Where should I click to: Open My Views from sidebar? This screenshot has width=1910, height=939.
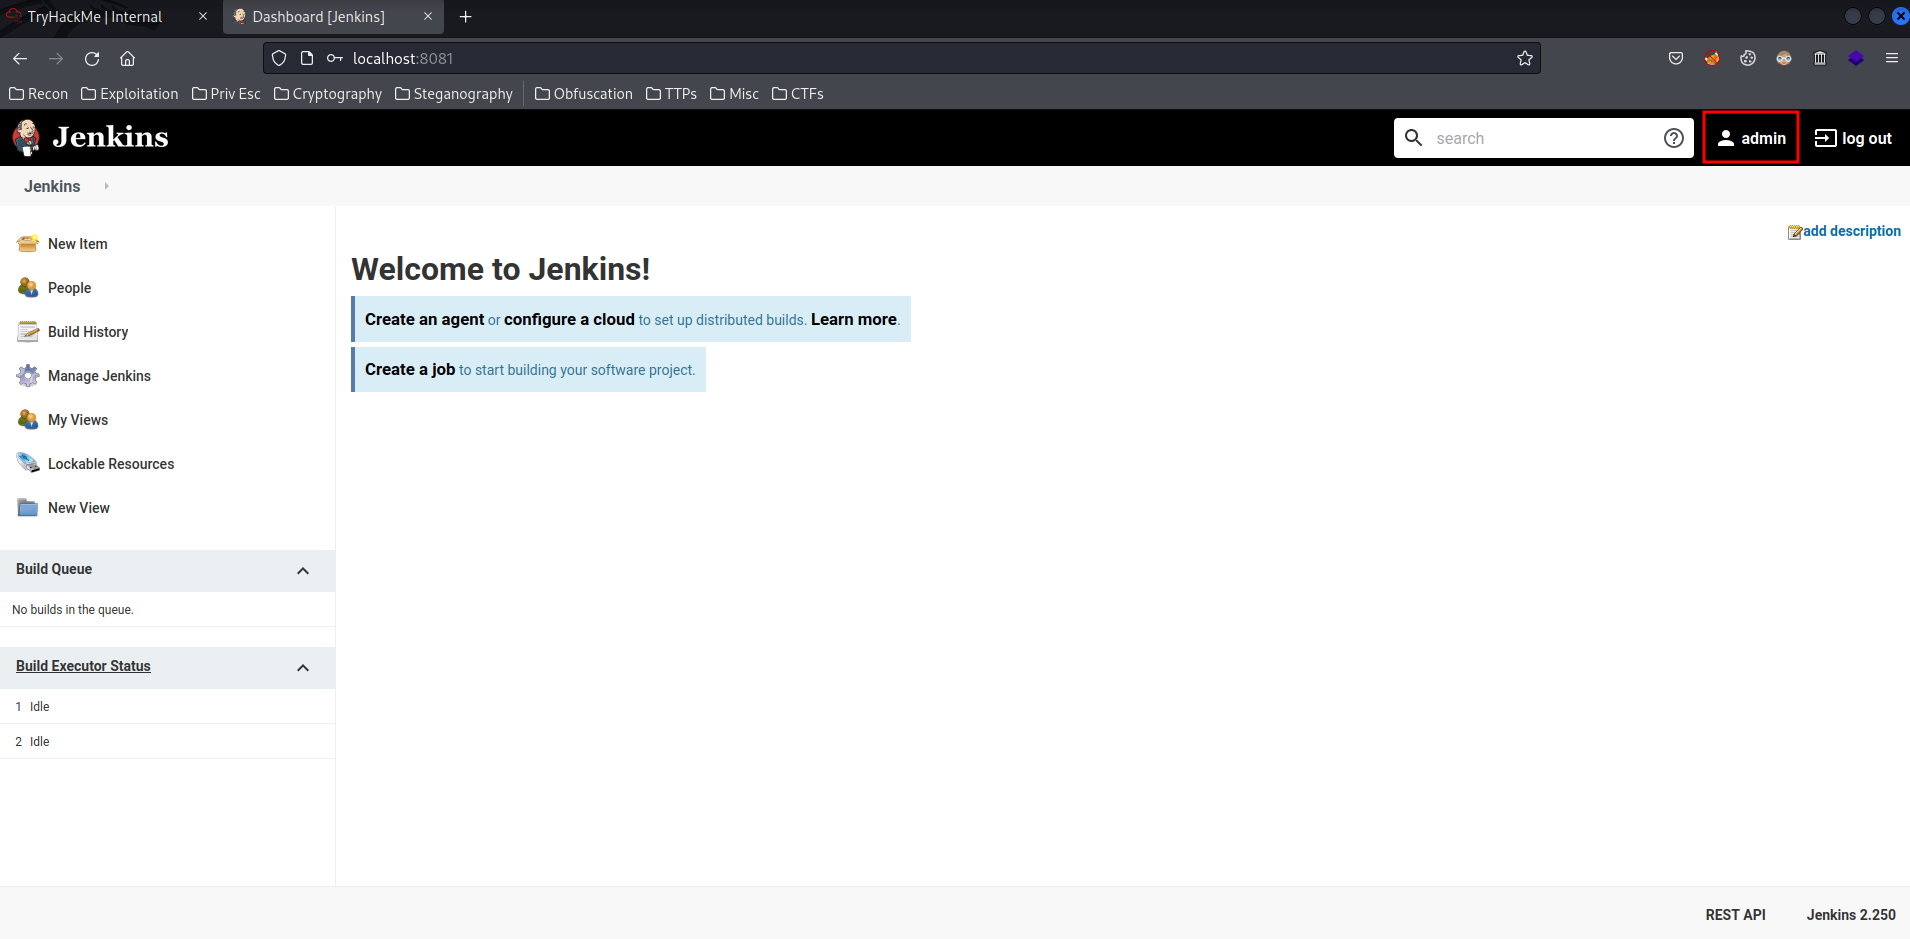coord(78,420)
